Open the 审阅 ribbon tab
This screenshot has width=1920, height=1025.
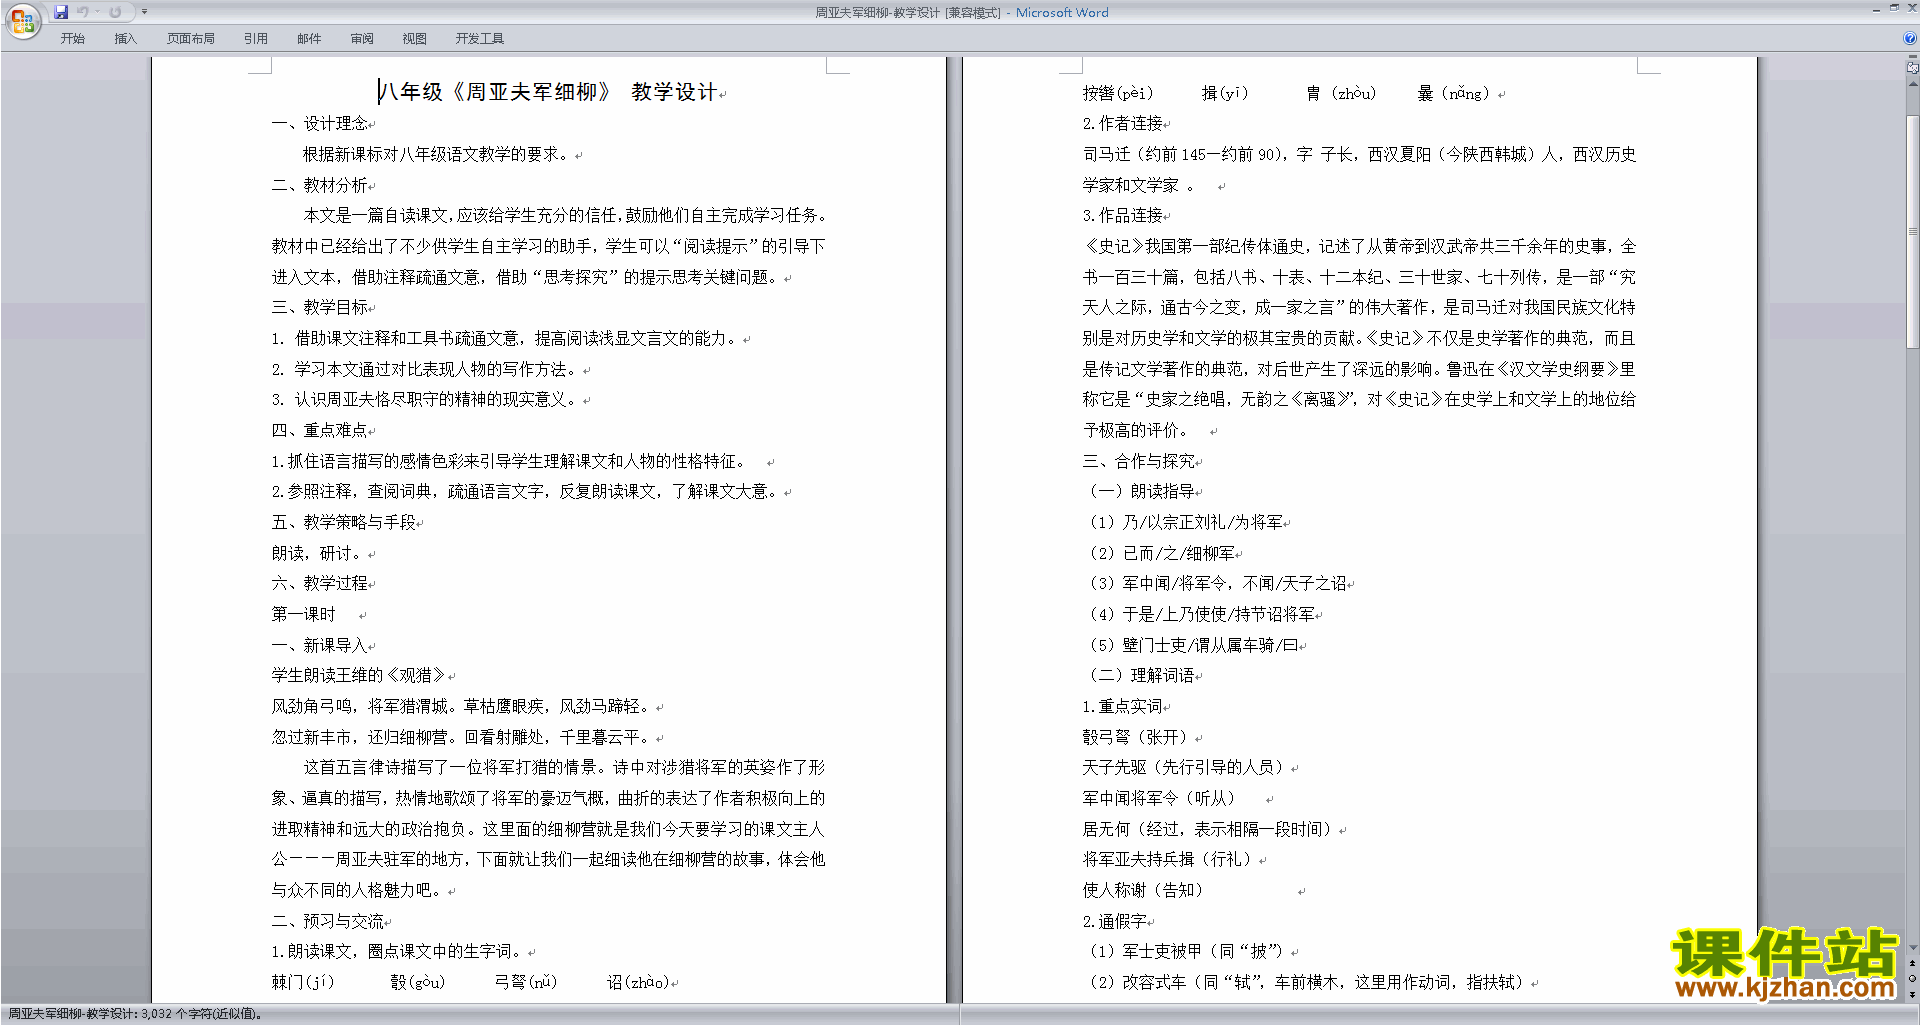pyautogui.click(x=362, y=38)
